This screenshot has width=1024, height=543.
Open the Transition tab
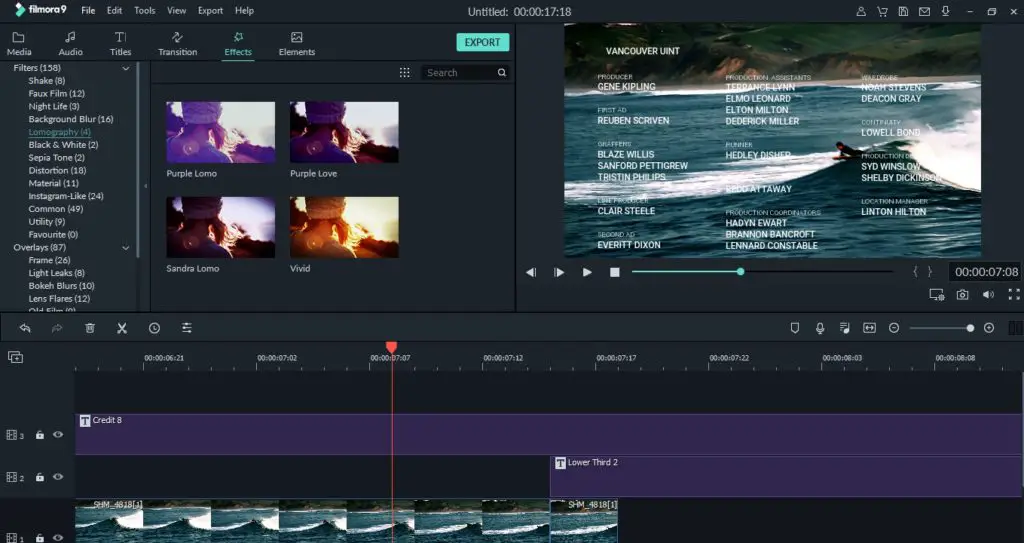[177, 44]
